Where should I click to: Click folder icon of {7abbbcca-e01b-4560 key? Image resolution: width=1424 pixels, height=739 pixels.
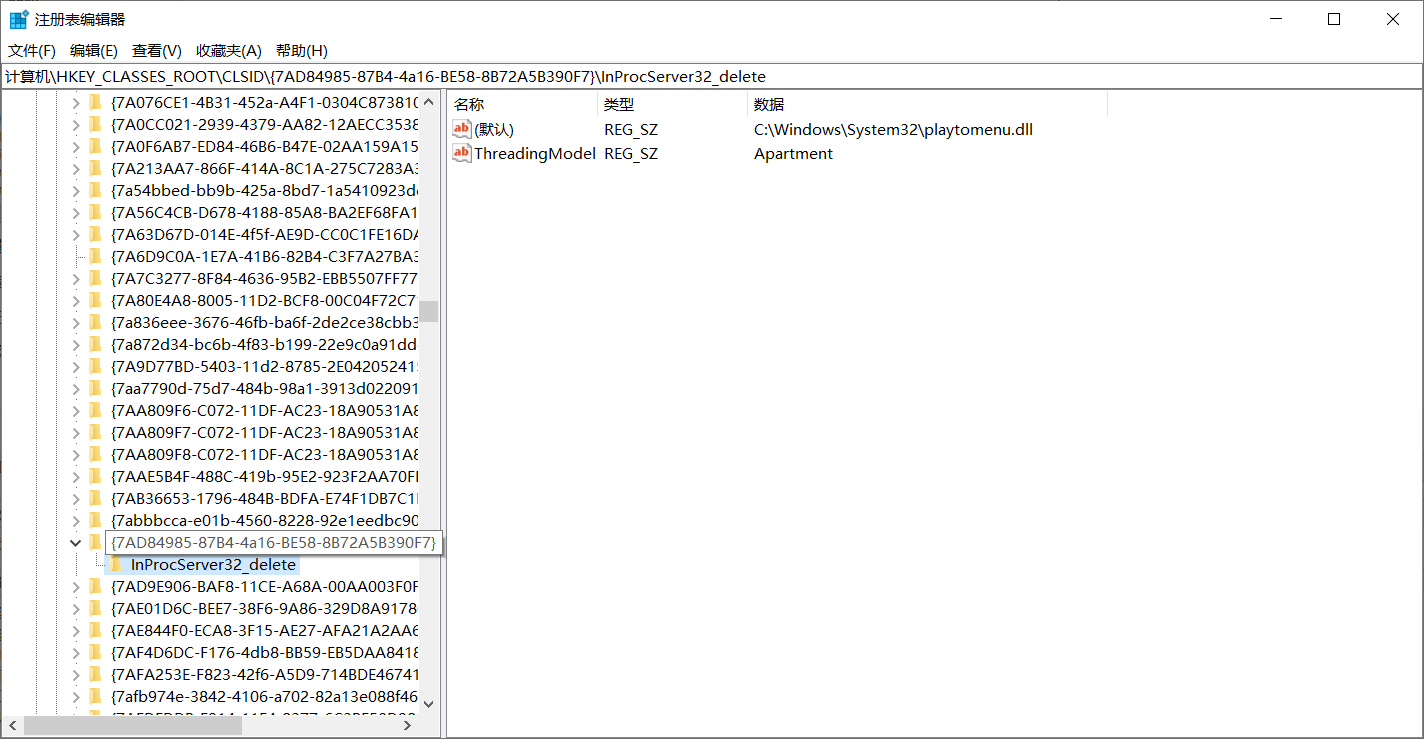[x=96, y=520]
